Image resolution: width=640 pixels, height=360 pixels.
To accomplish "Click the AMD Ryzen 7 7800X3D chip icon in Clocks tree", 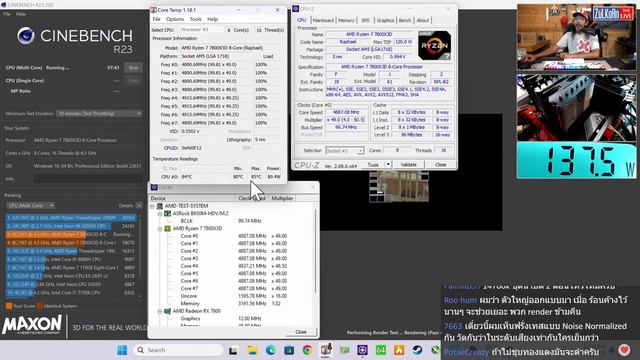I will point(167,229).
